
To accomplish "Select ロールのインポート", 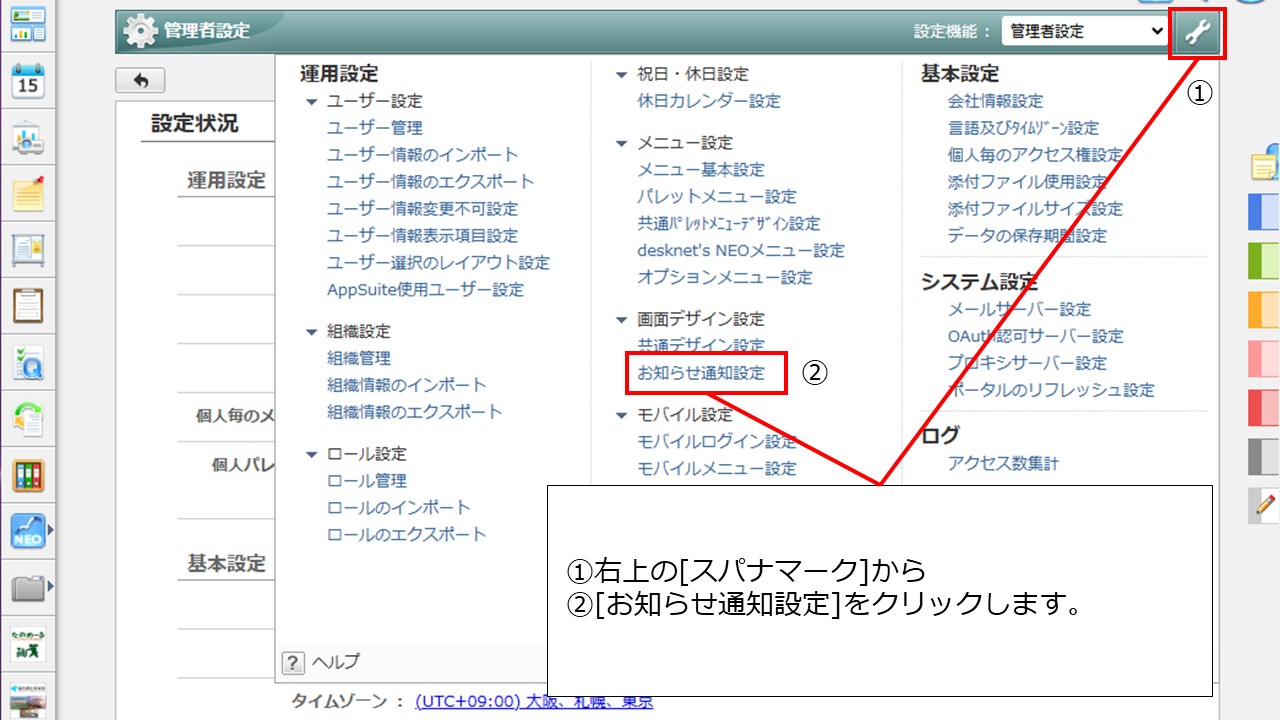I will (x=399, y=508).
